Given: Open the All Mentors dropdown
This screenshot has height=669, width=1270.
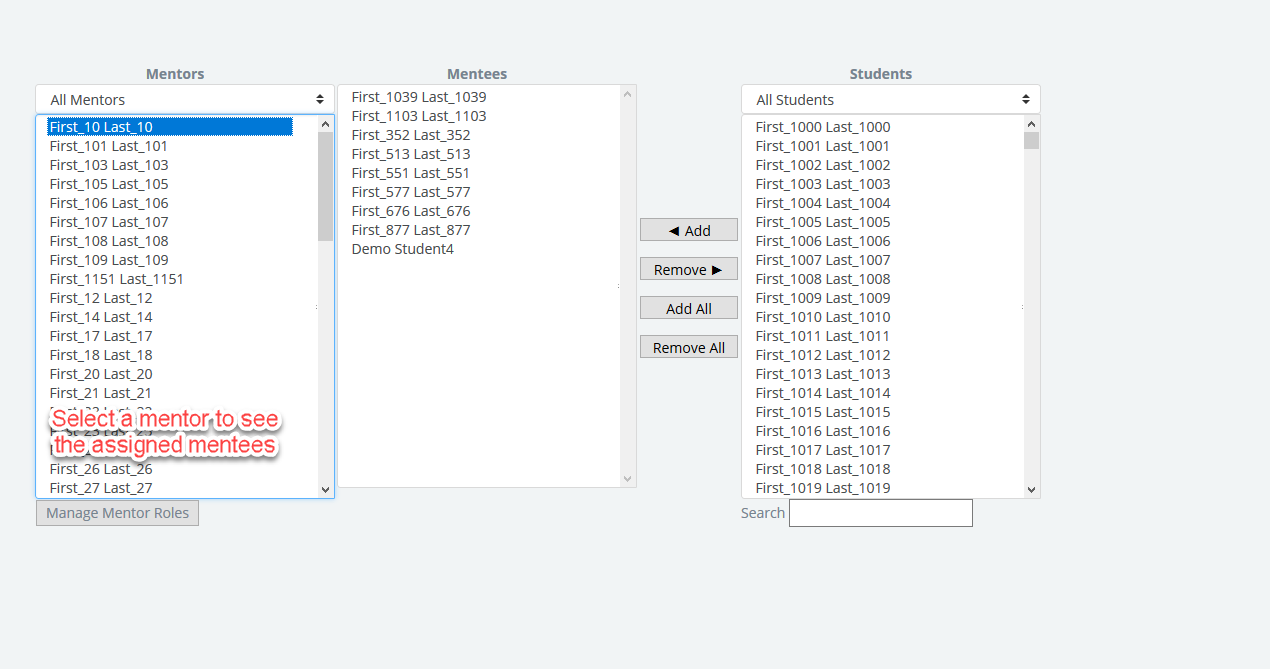Looking at the screenshot, I should pyautogui.click(x=185, y=100).
